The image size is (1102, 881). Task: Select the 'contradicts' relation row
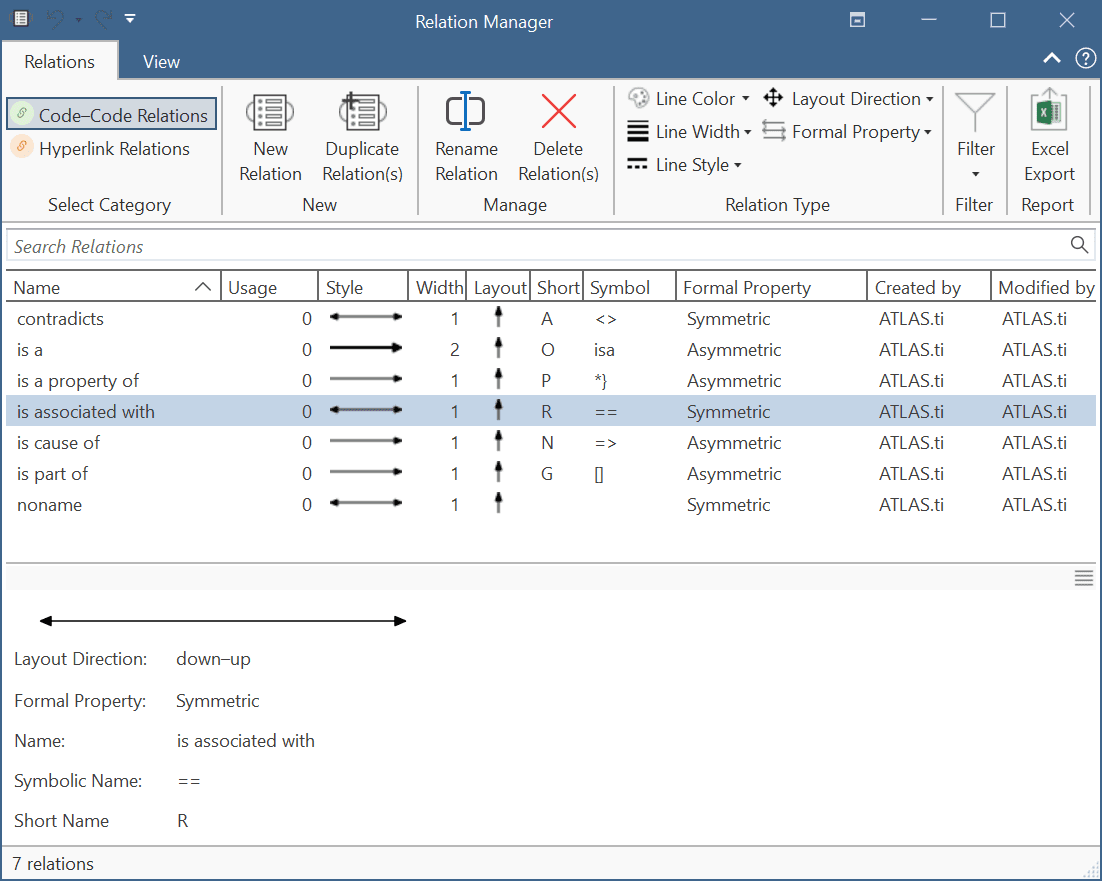(x=551, y=318)
